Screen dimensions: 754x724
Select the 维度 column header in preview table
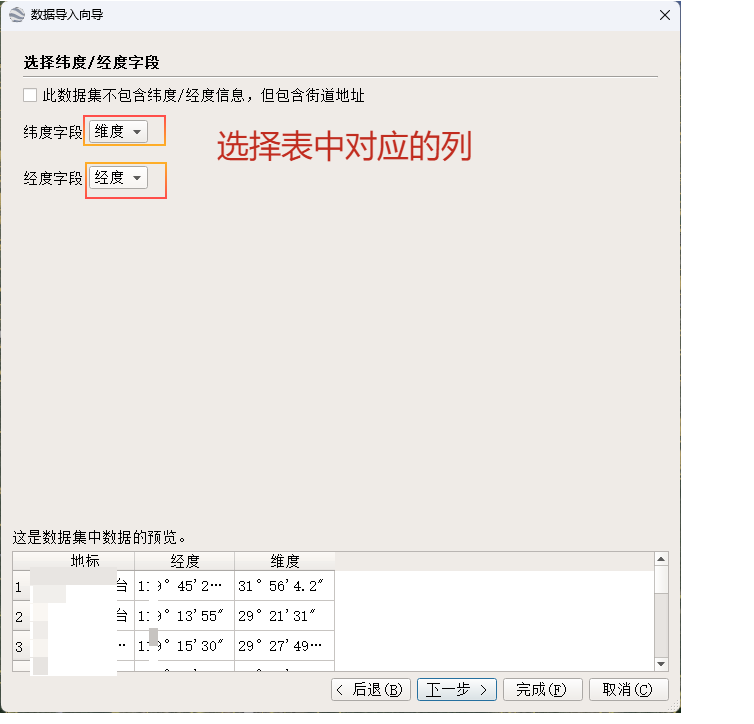pyautogui.click(x=284, y=561)
